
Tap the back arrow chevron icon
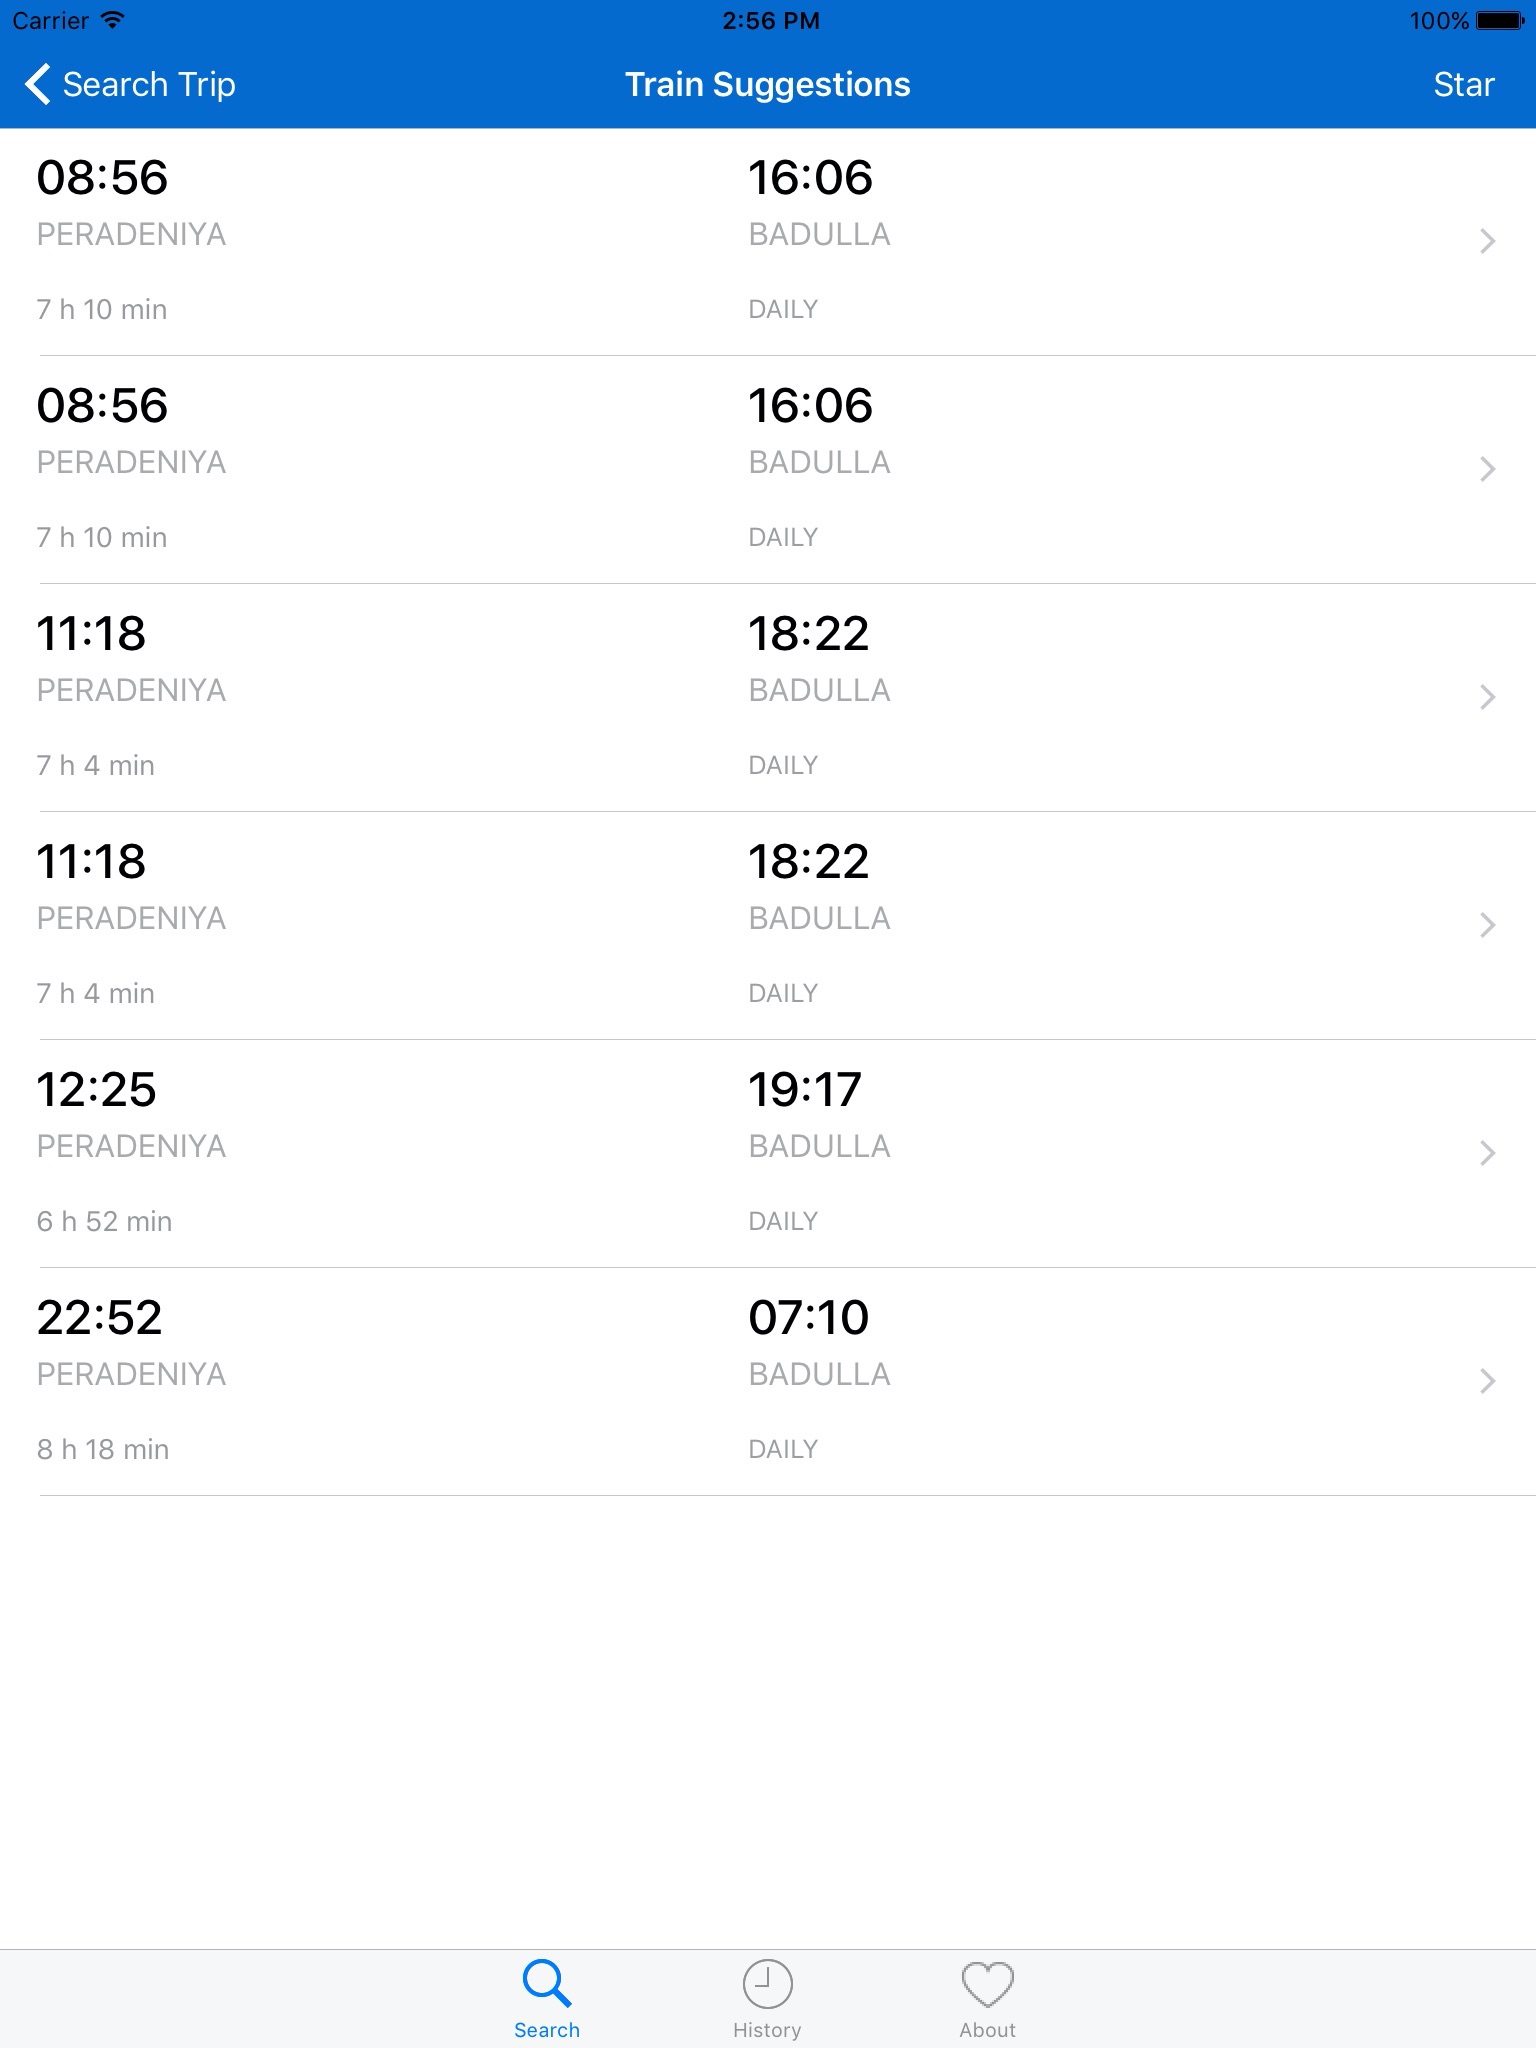[38, 84]
